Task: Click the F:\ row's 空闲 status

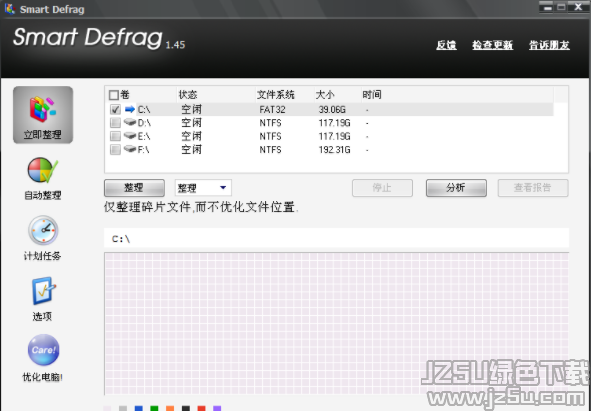Action: 191,149
